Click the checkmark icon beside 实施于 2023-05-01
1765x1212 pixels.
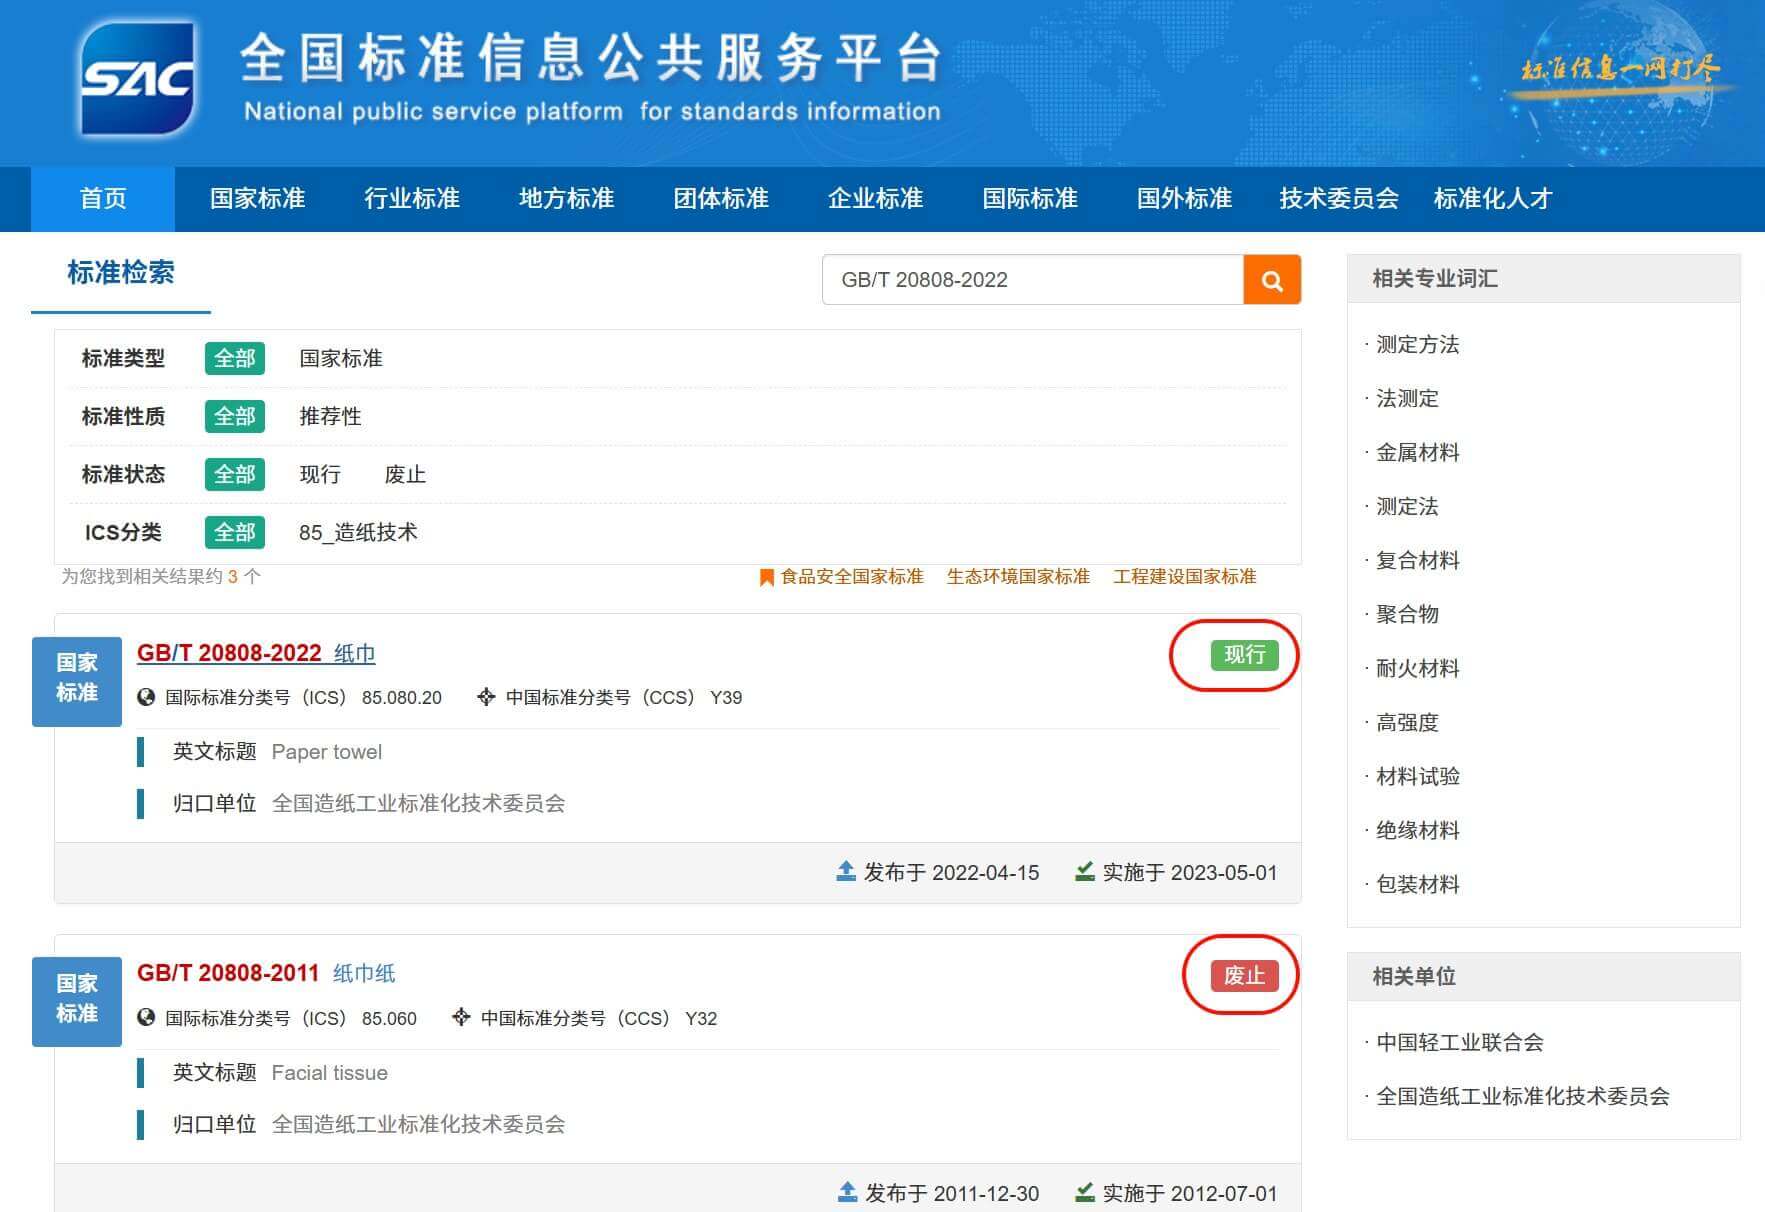pyautogui.click(x=1084, y=872)
